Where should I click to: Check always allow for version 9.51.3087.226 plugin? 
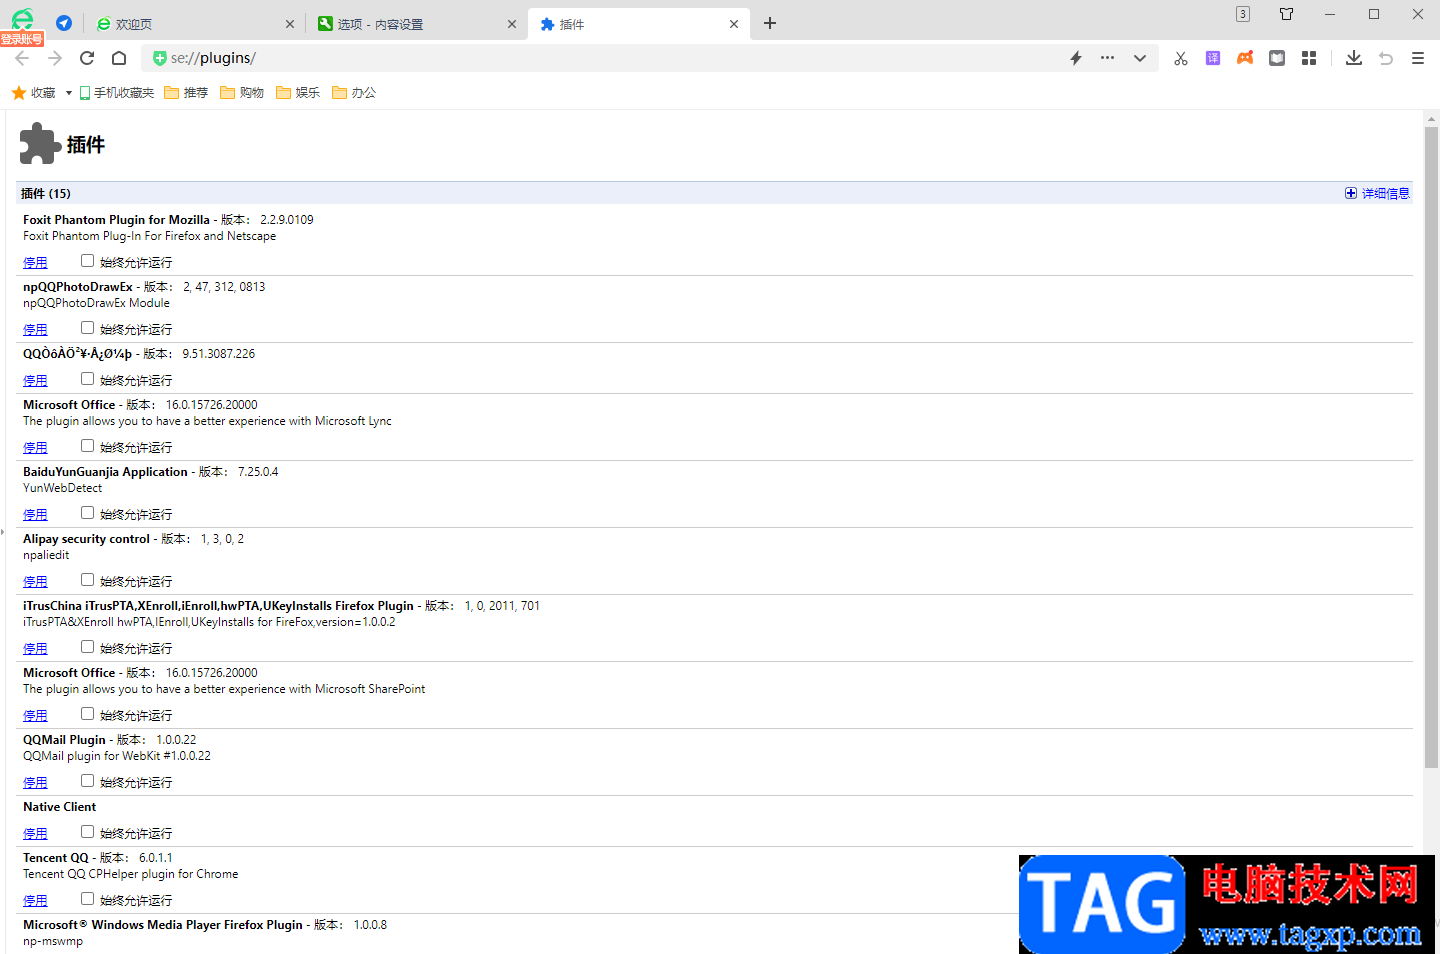click(x=87, y=379)
